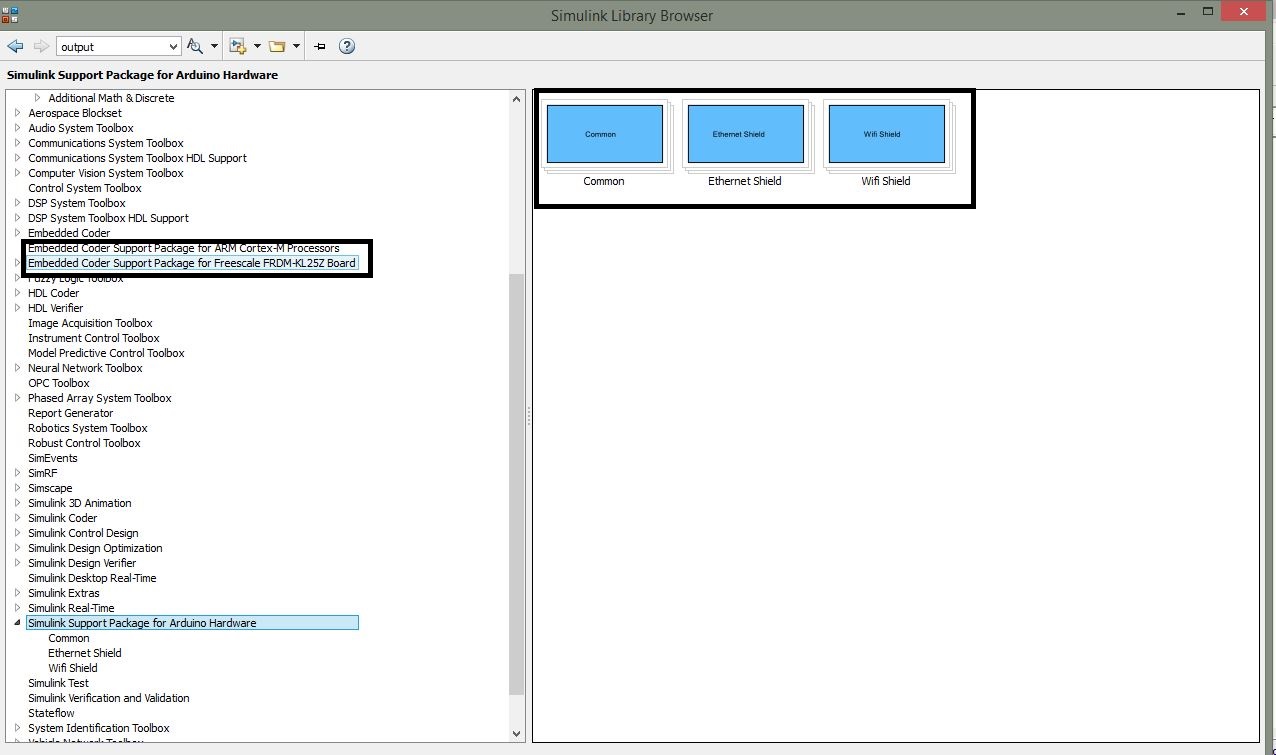Expand the Audio System Toolbox node arrow
Image resolution: width=1276 pixels, height=755 pixels.
[18, 128]
